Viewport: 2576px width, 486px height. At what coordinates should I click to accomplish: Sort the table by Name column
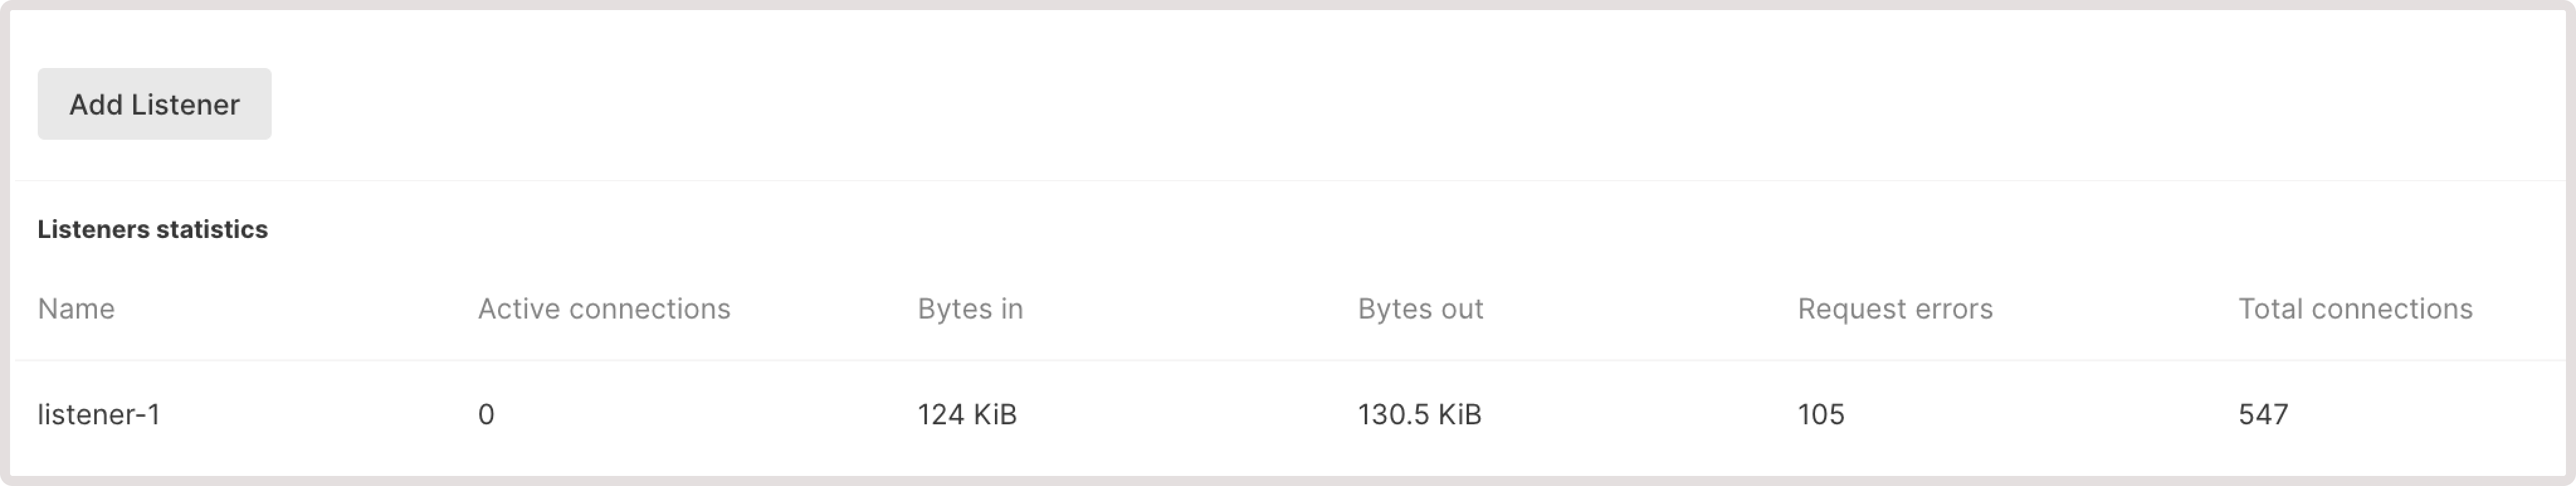pyautogui.click(x=76, y=309)
